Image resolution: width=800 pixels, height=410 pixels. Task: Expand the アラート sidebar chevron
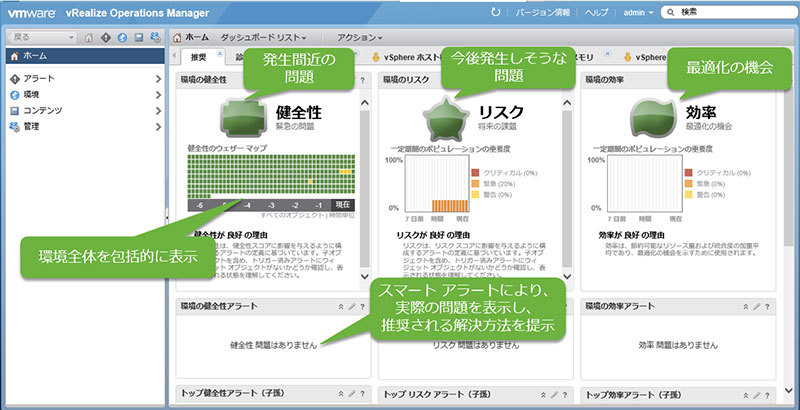point(158,79)
